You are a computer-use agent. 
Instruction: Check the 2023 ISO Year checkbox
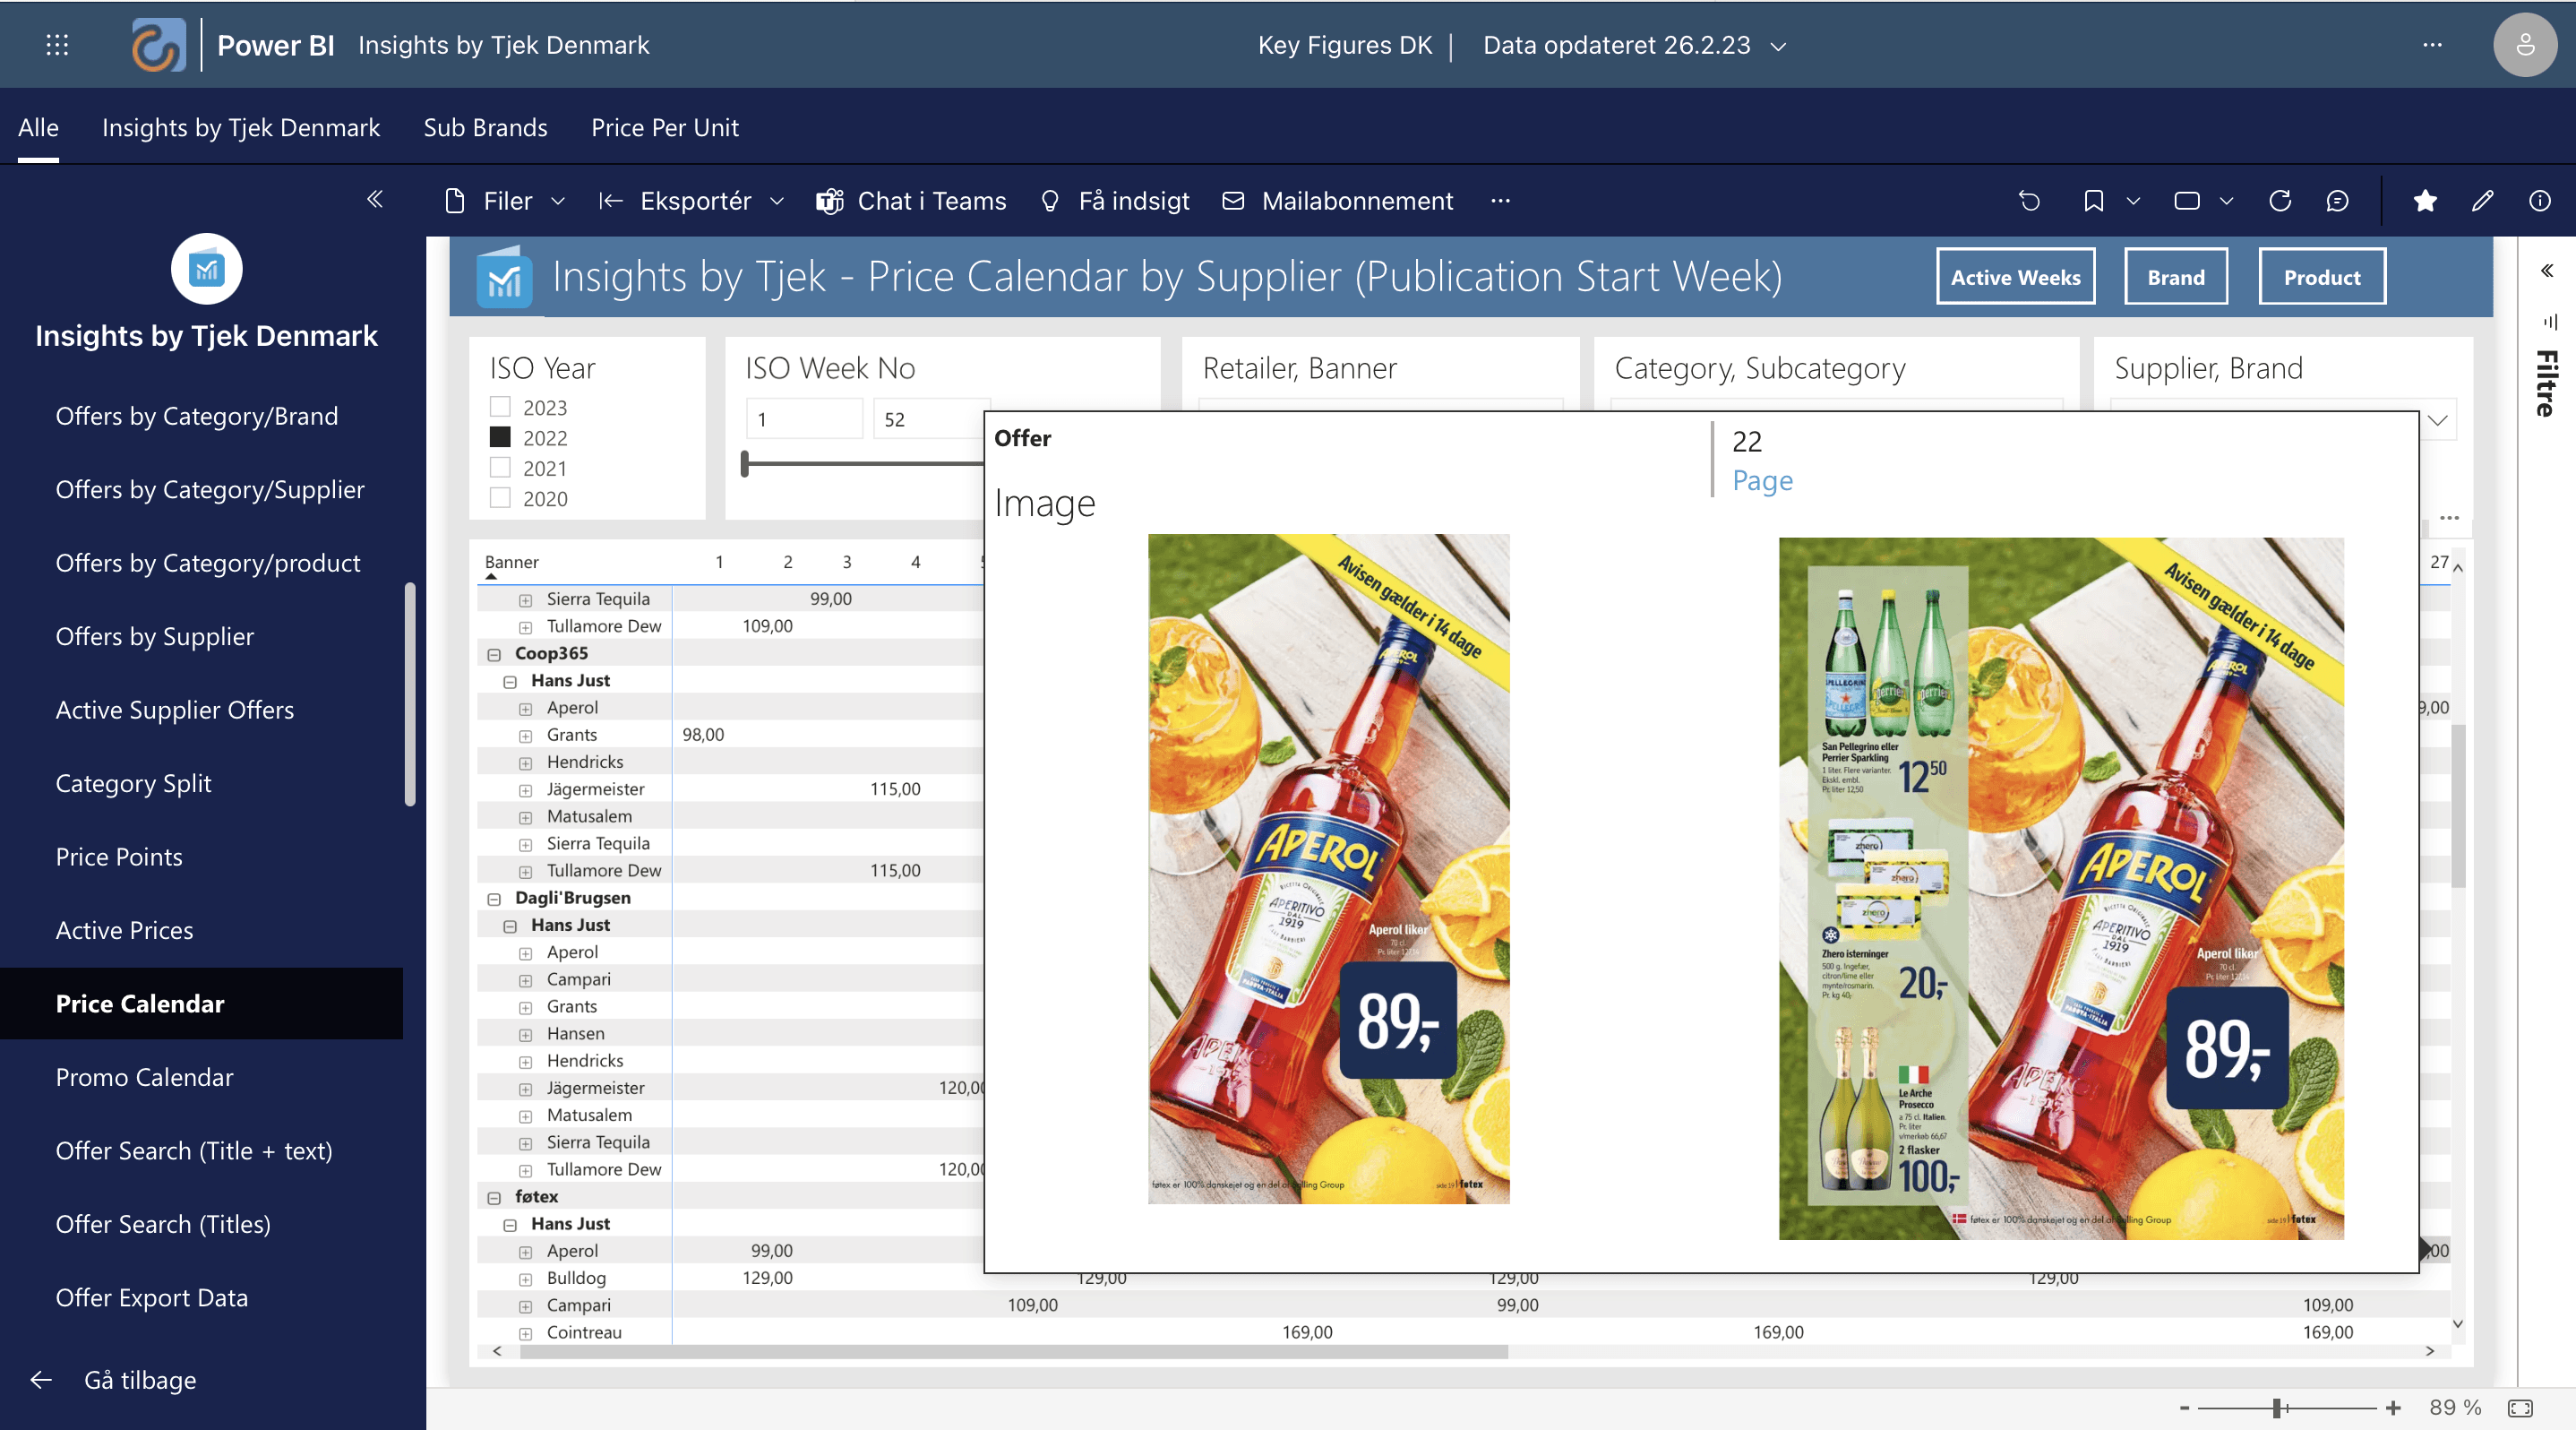pos(500,407)
